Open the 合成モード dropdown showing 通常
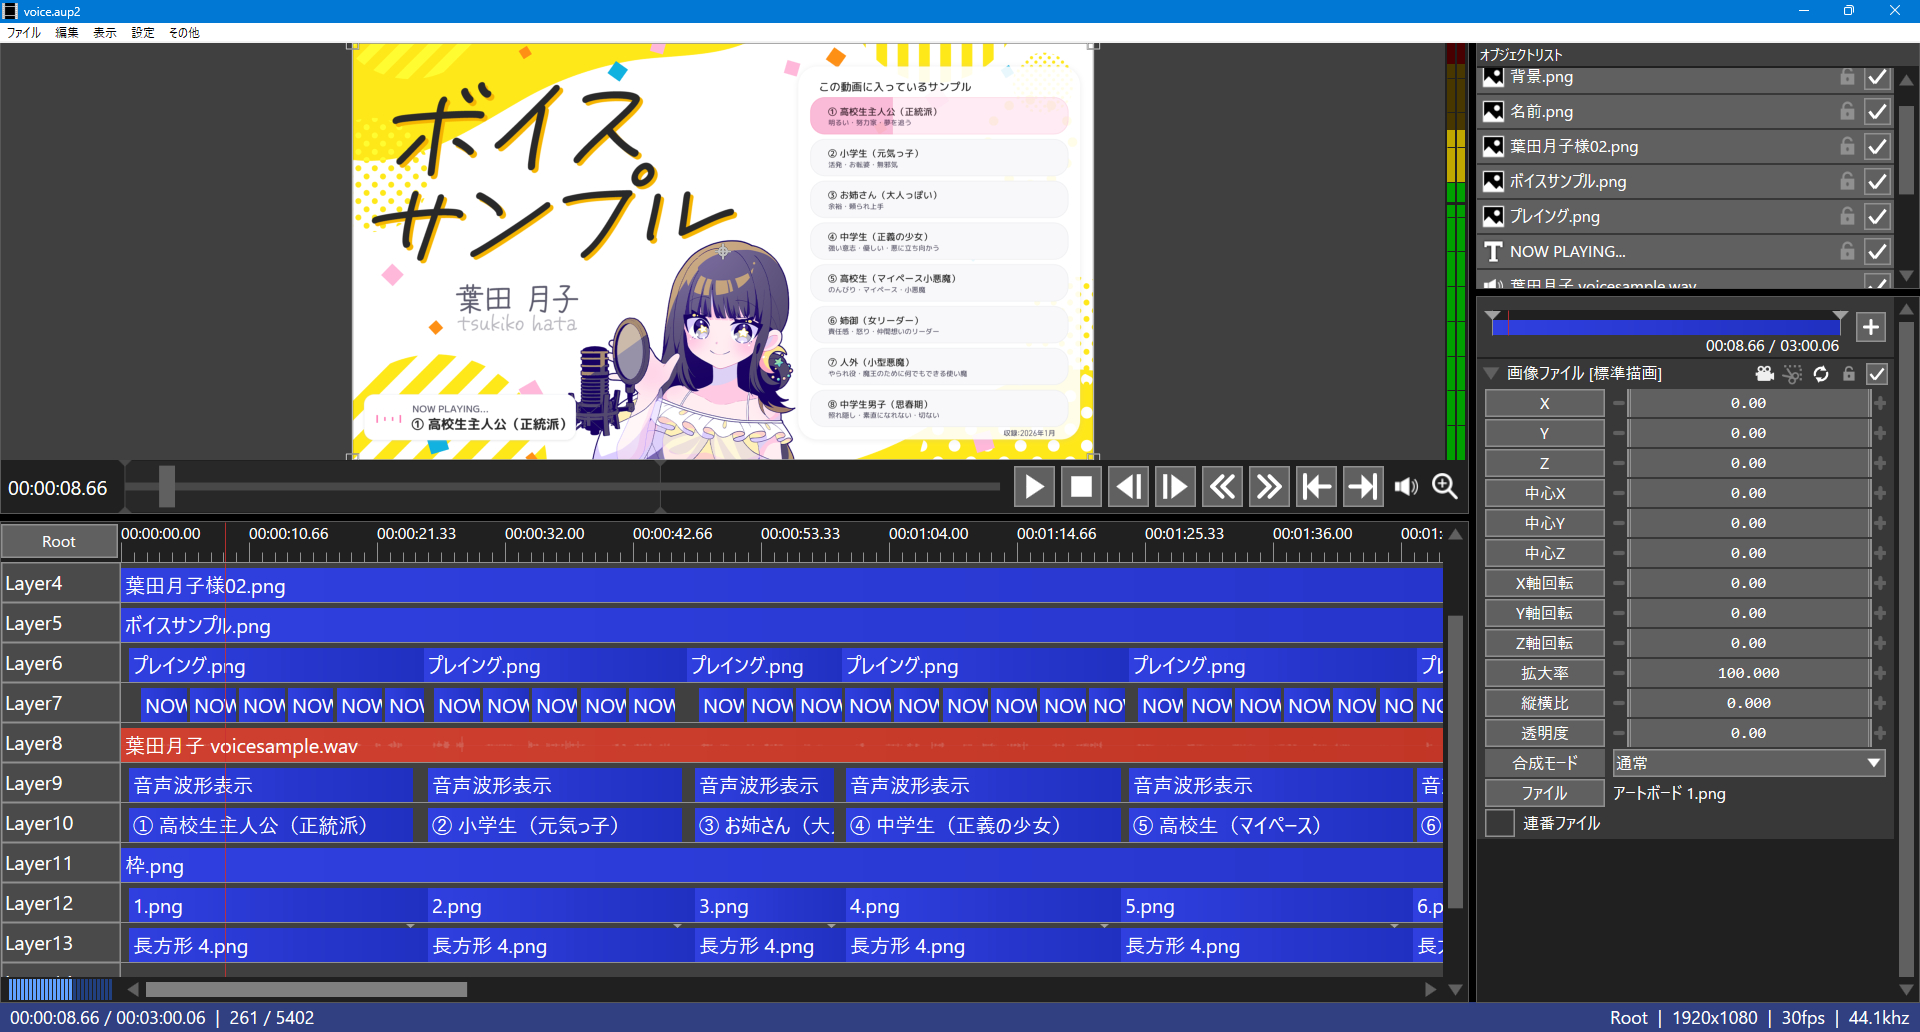Viewport: 1920px width, 1032px height. 1748,763
